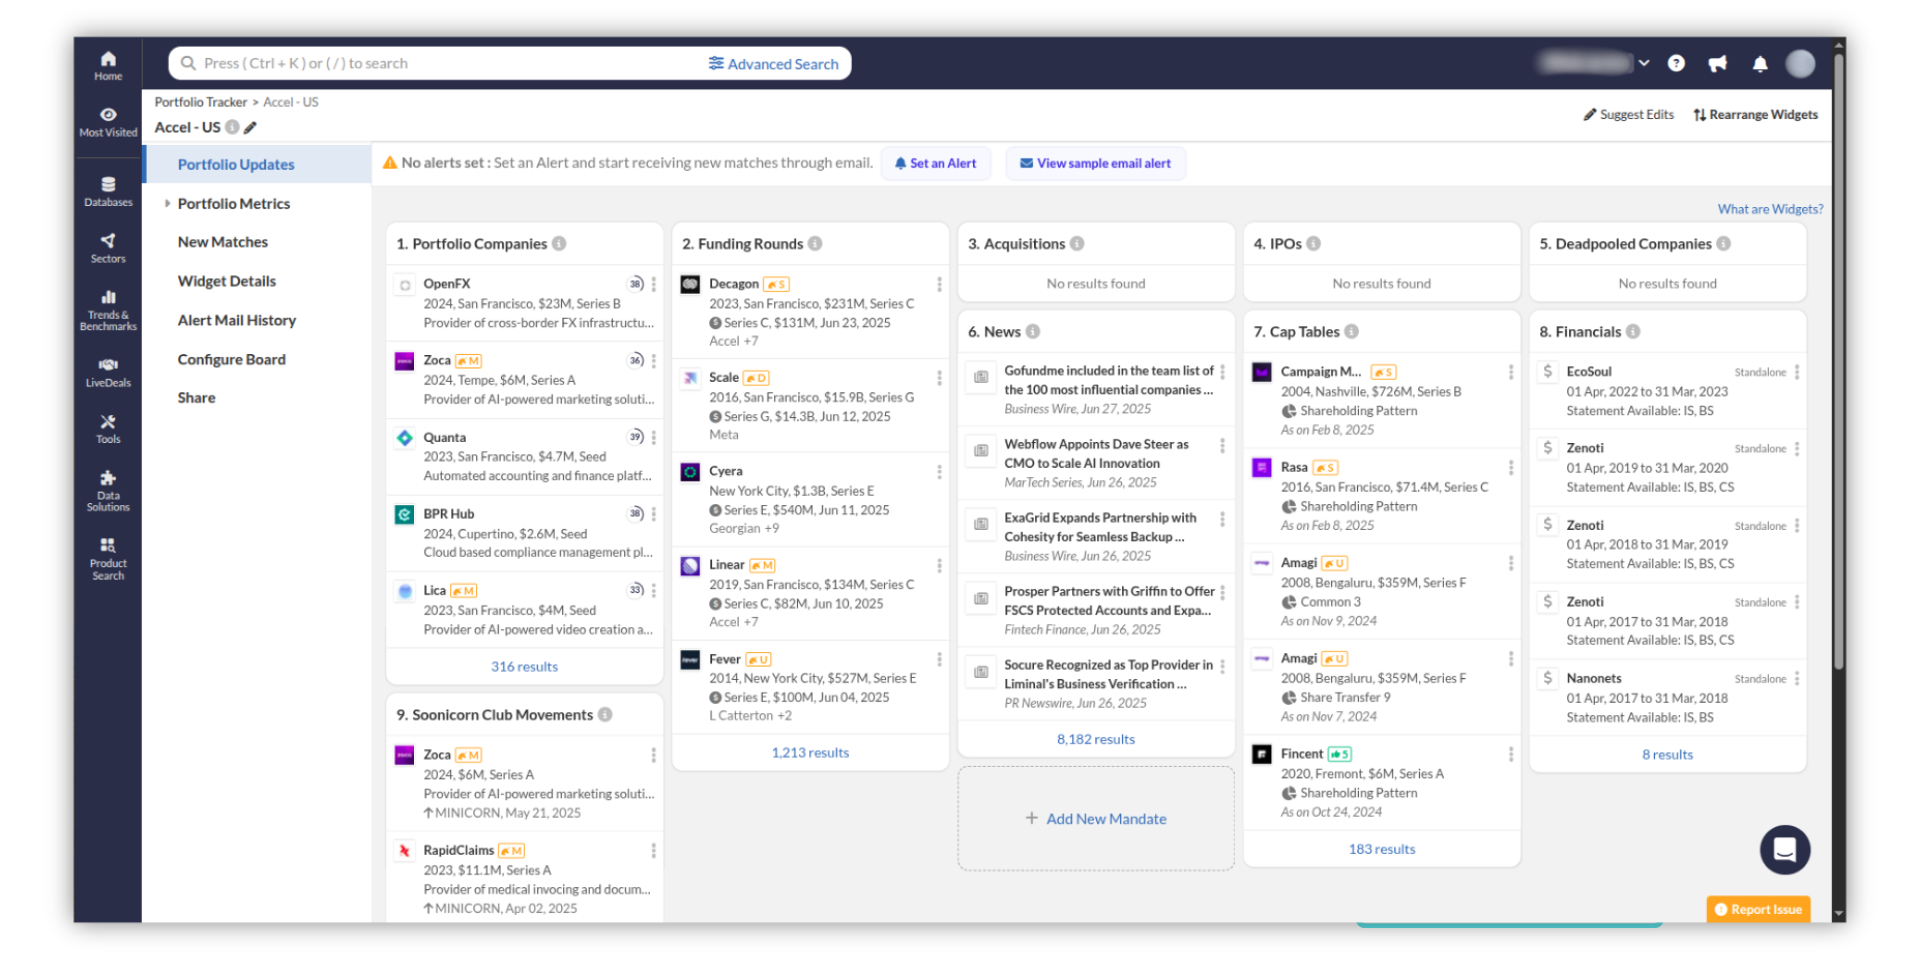Click the Set an Alert button
Viewport: 1920px width, 960px height.
[935, 164]
